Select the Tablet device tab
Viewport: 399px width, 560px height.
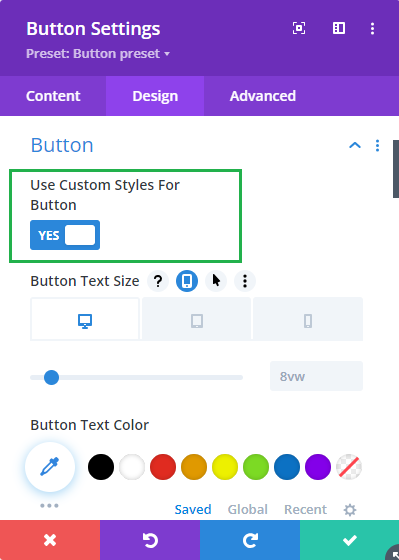tap(196, 319)
